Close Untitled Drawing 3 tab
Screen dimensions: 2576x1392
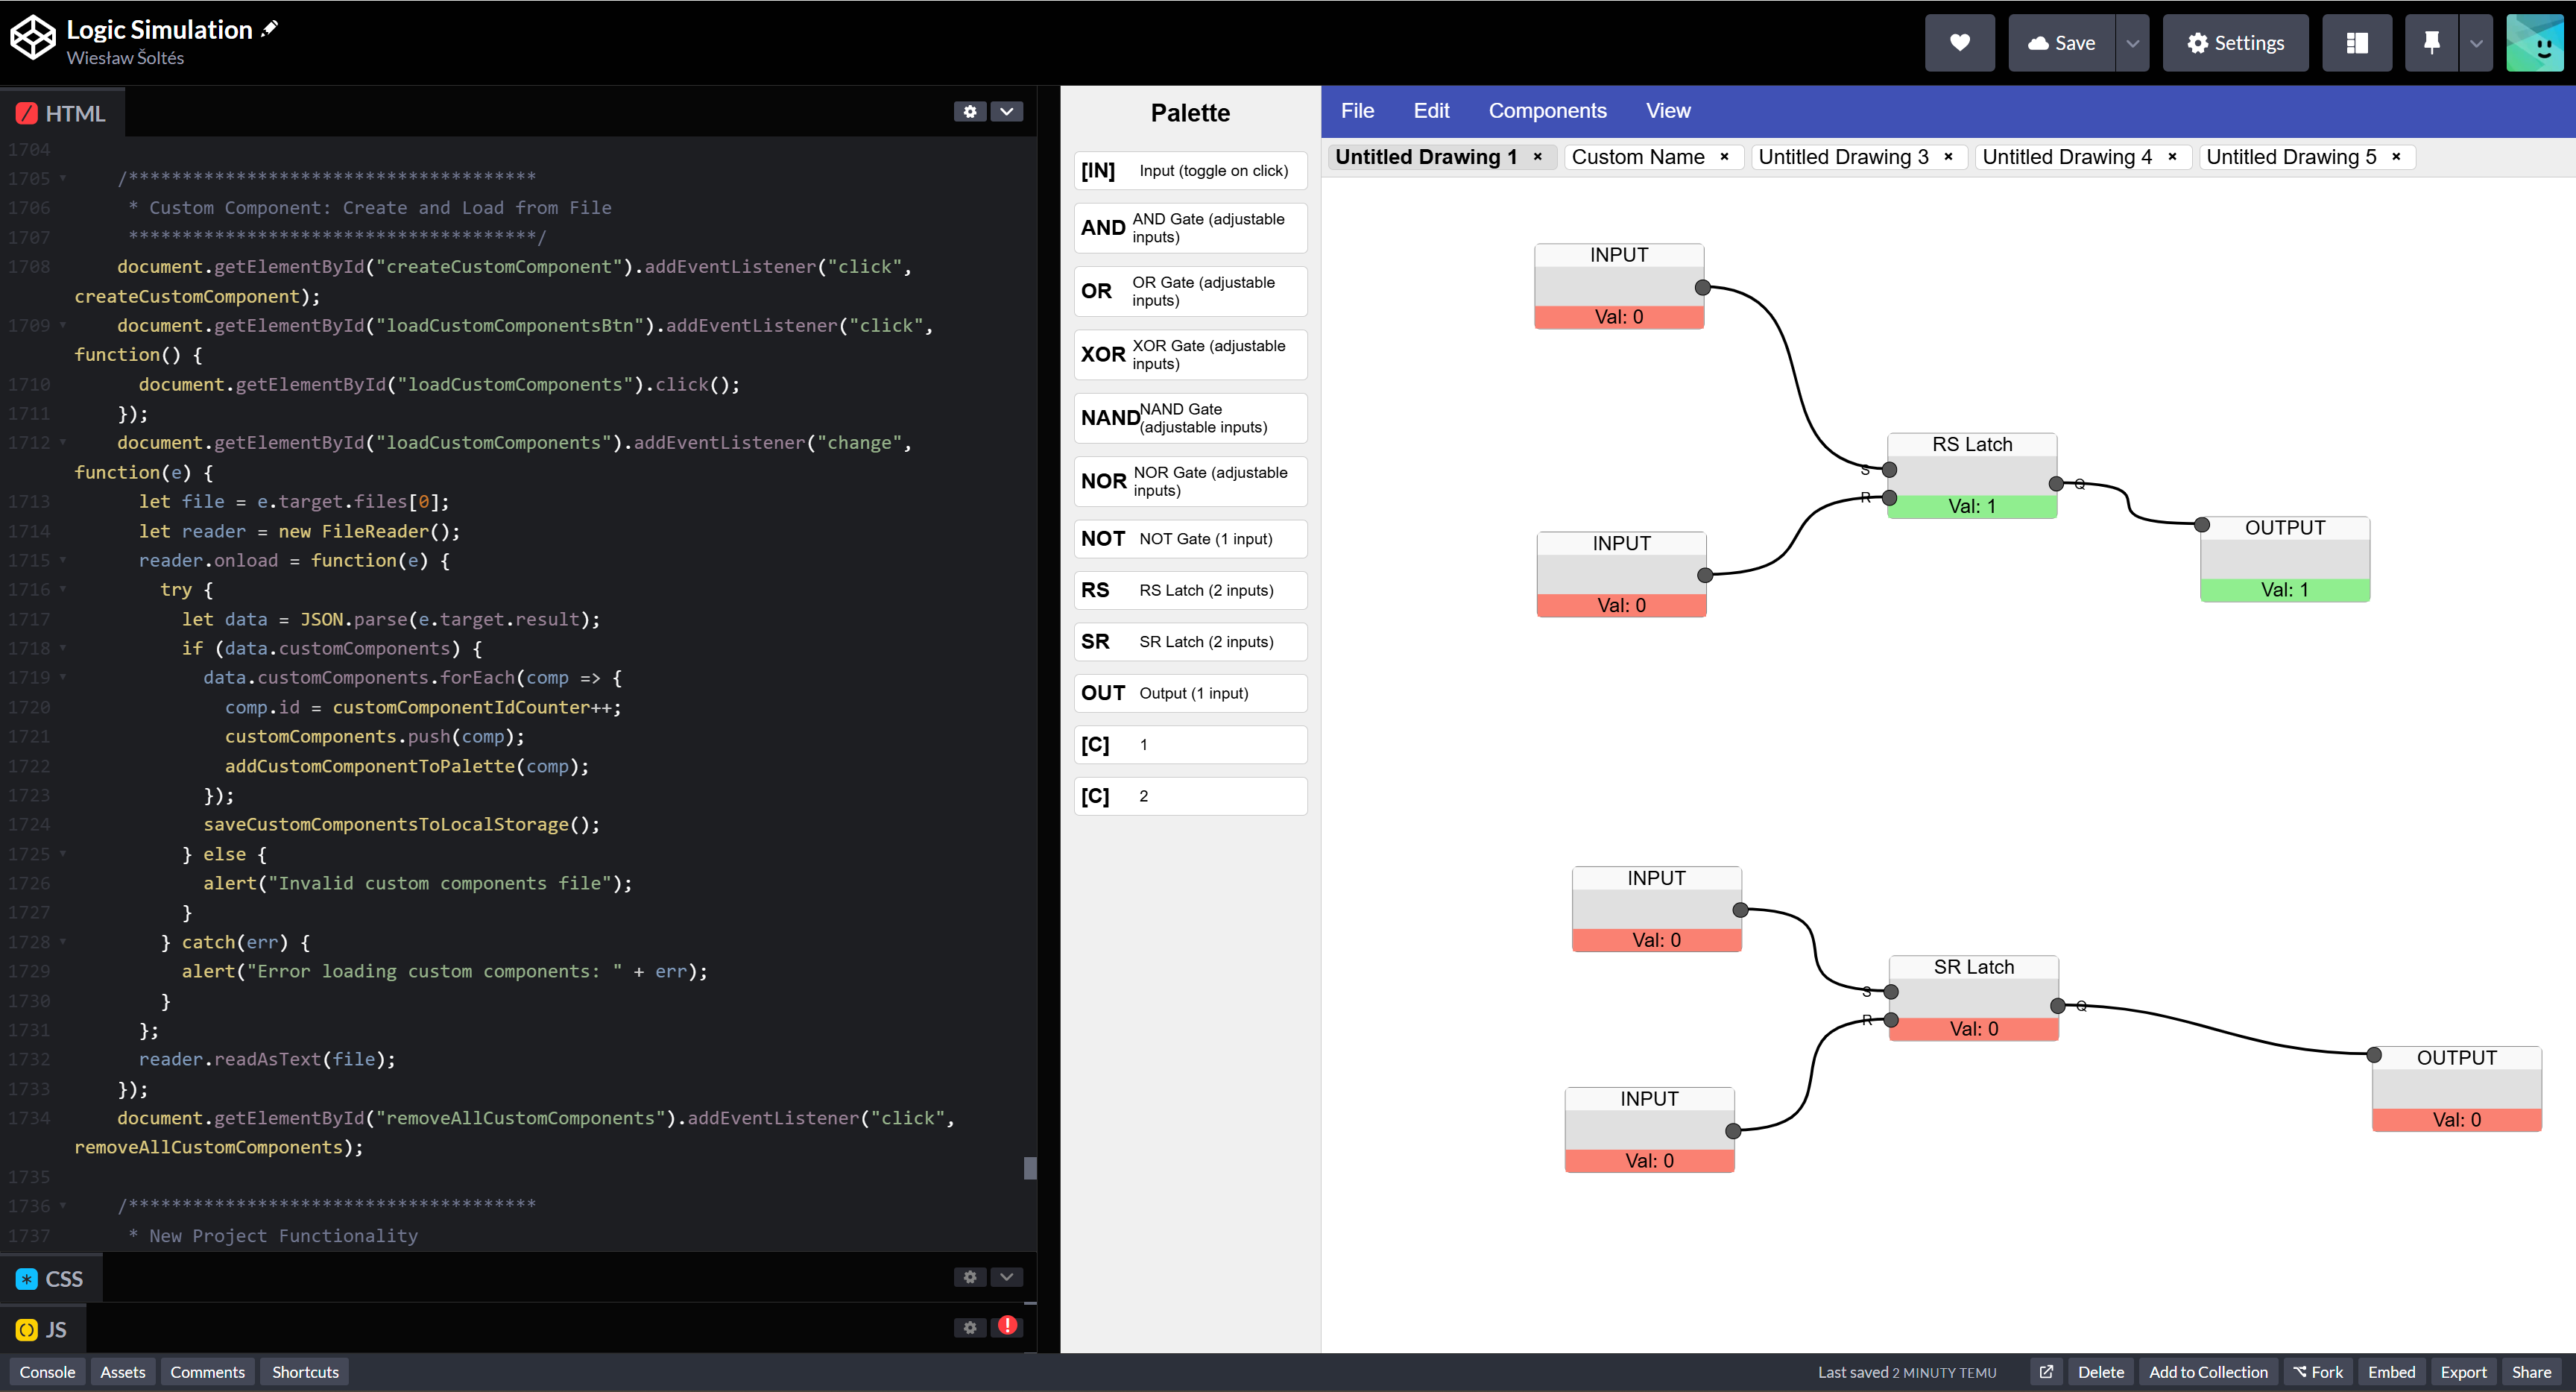tap(1948, 157)
